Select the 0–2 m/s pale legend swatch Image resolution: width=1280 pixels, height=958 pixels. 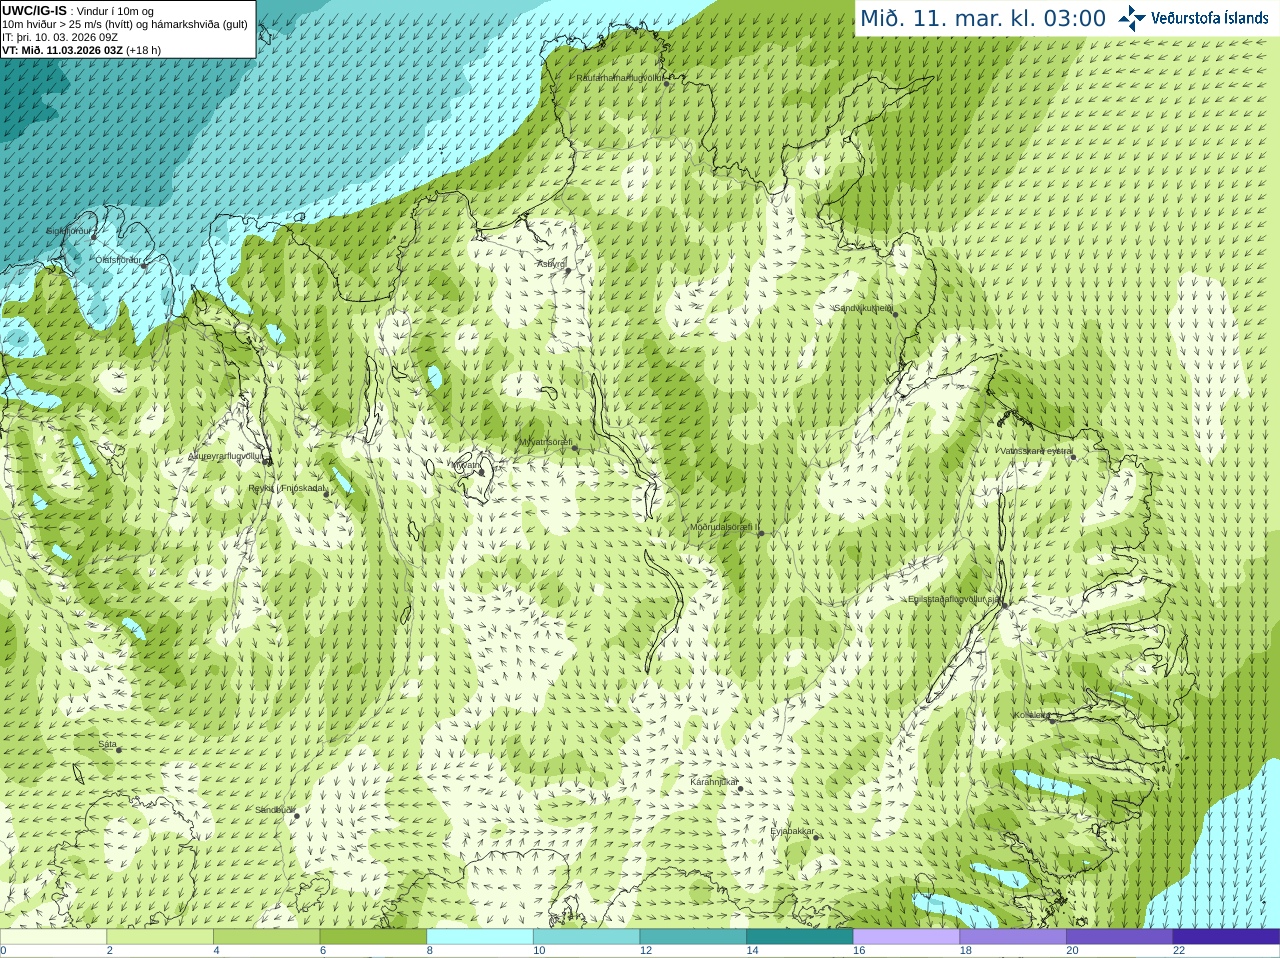point(53,937)
